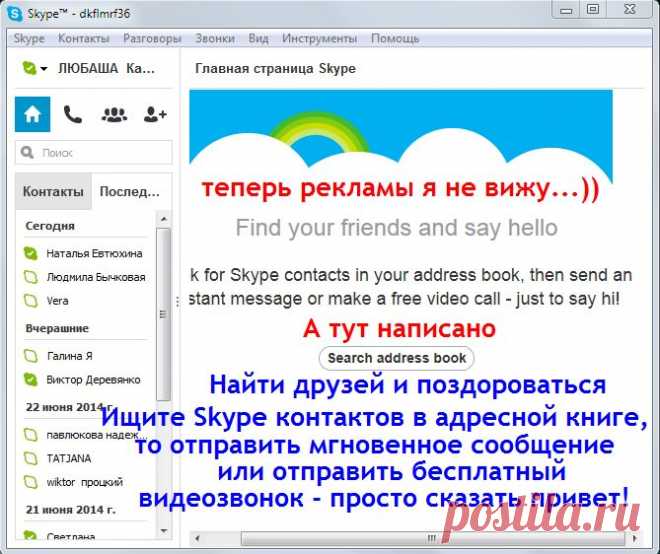660x554 pixels.
Task: Click the sidebar splitter handle
Action: point(177,301)
